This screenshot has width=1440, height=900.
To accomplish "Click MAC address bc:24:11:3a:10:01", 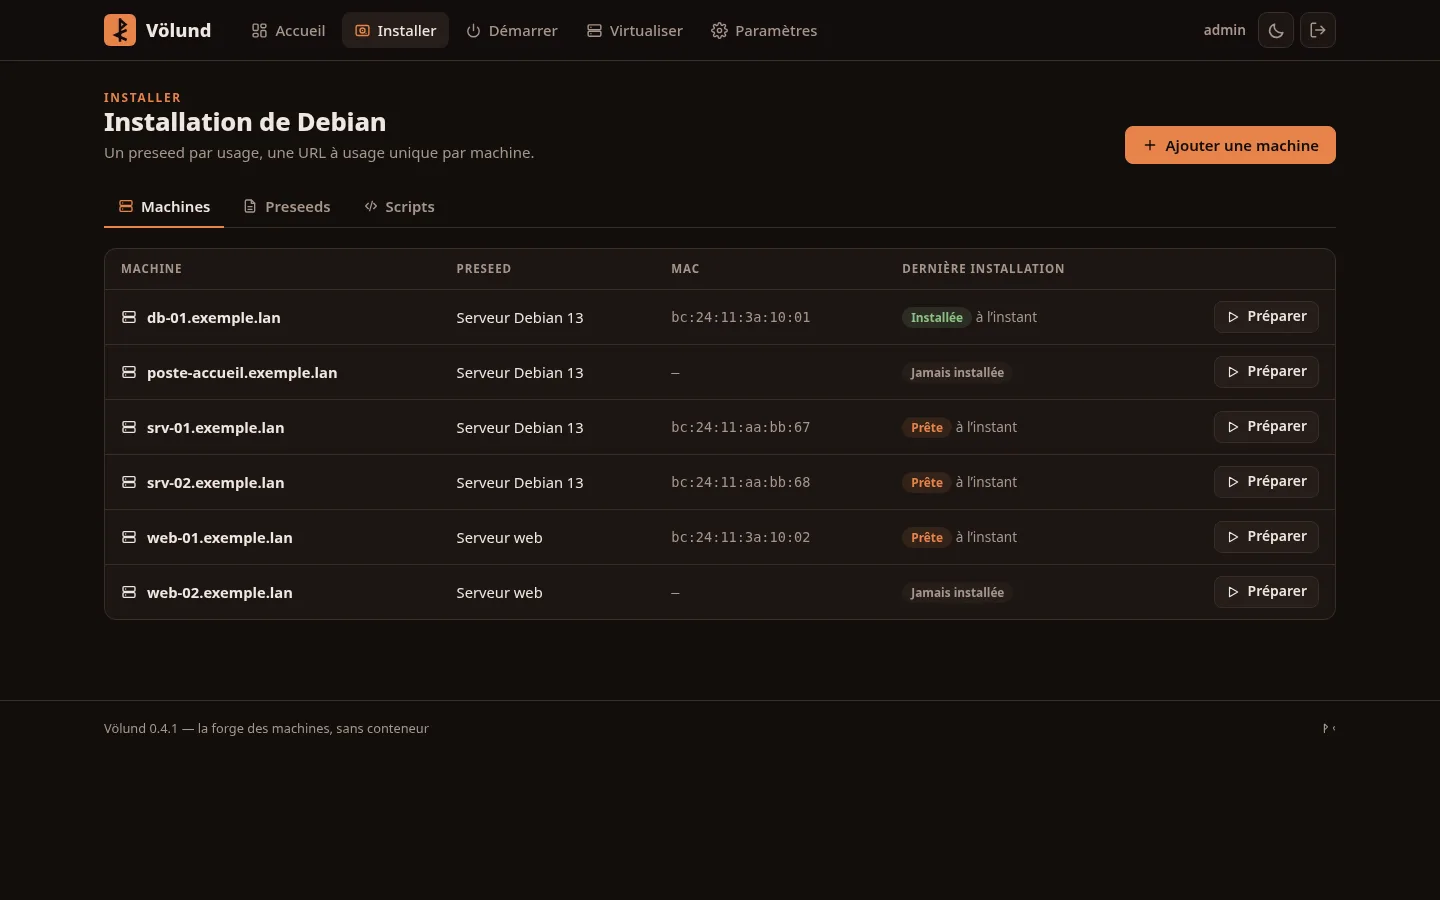I will (741, 317).
